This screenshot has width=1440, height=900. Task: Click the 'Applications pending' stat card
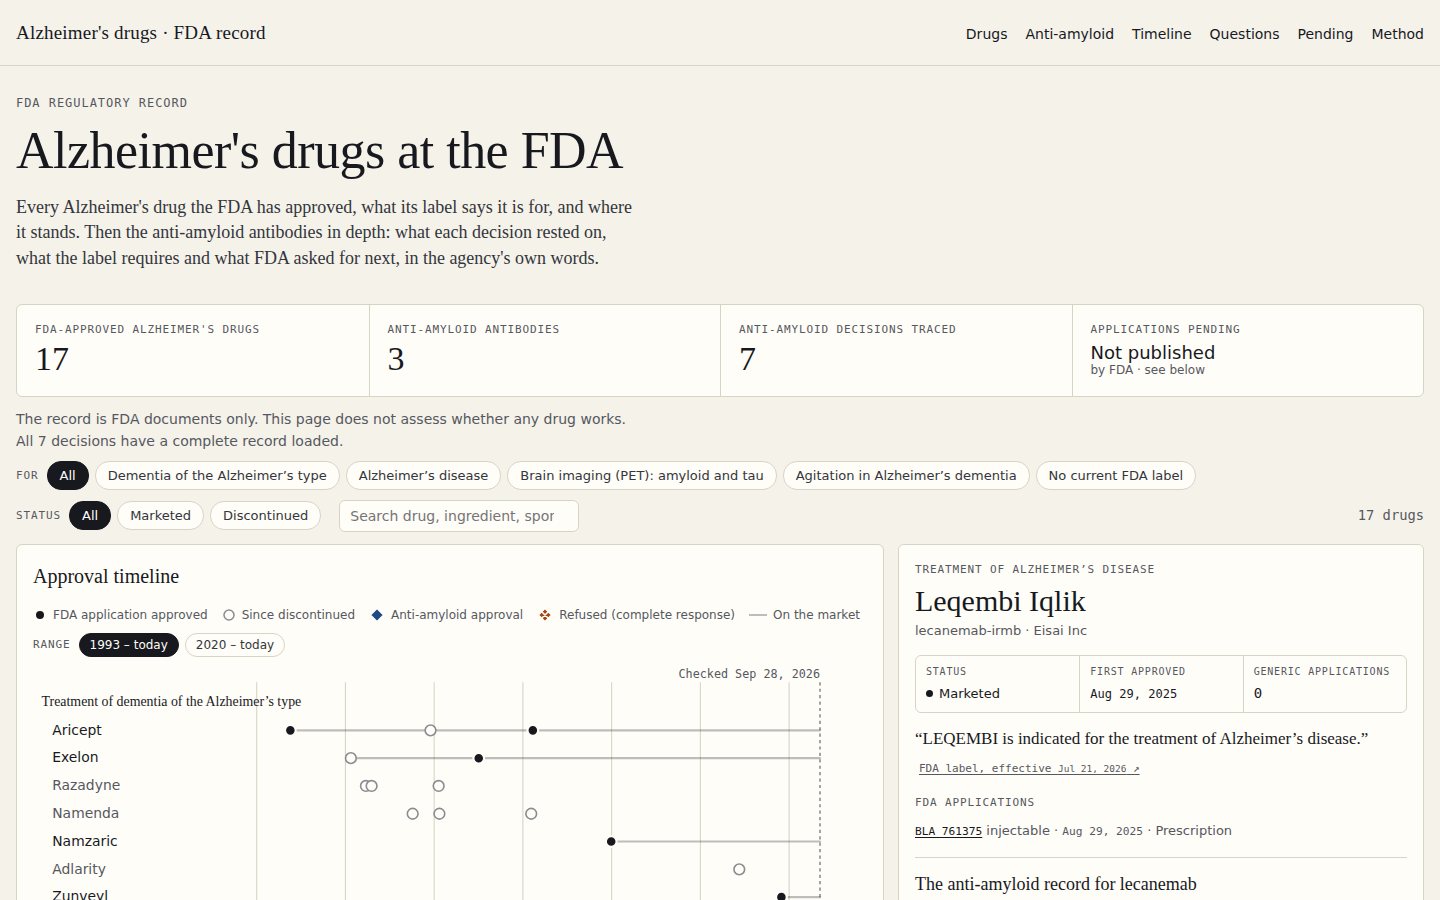pos(1247,351)
